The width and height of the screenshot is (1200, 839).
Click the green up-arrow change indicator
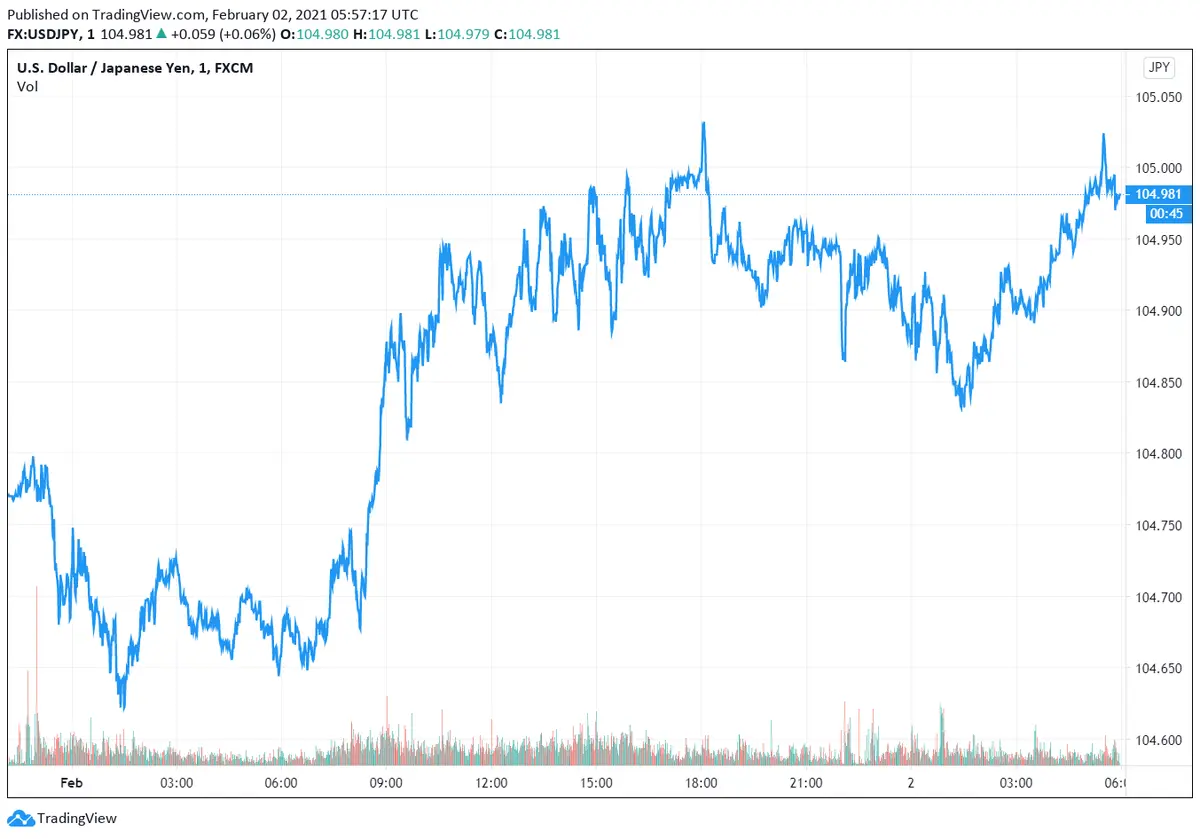(161, 34)
